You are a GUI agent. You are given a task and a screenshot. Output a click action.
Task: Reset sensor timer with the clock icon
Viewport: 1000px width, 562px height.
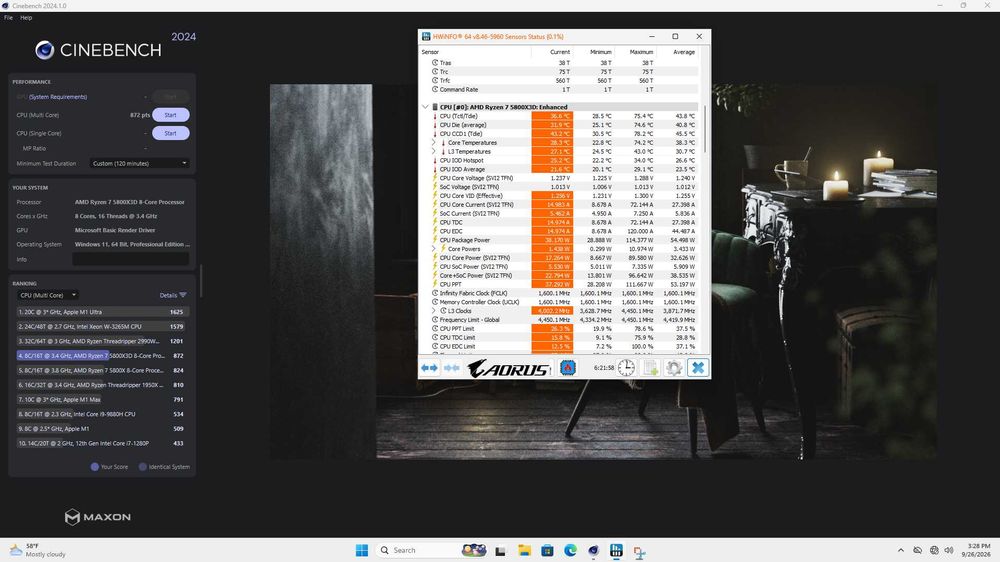click(x=626, y=368)
